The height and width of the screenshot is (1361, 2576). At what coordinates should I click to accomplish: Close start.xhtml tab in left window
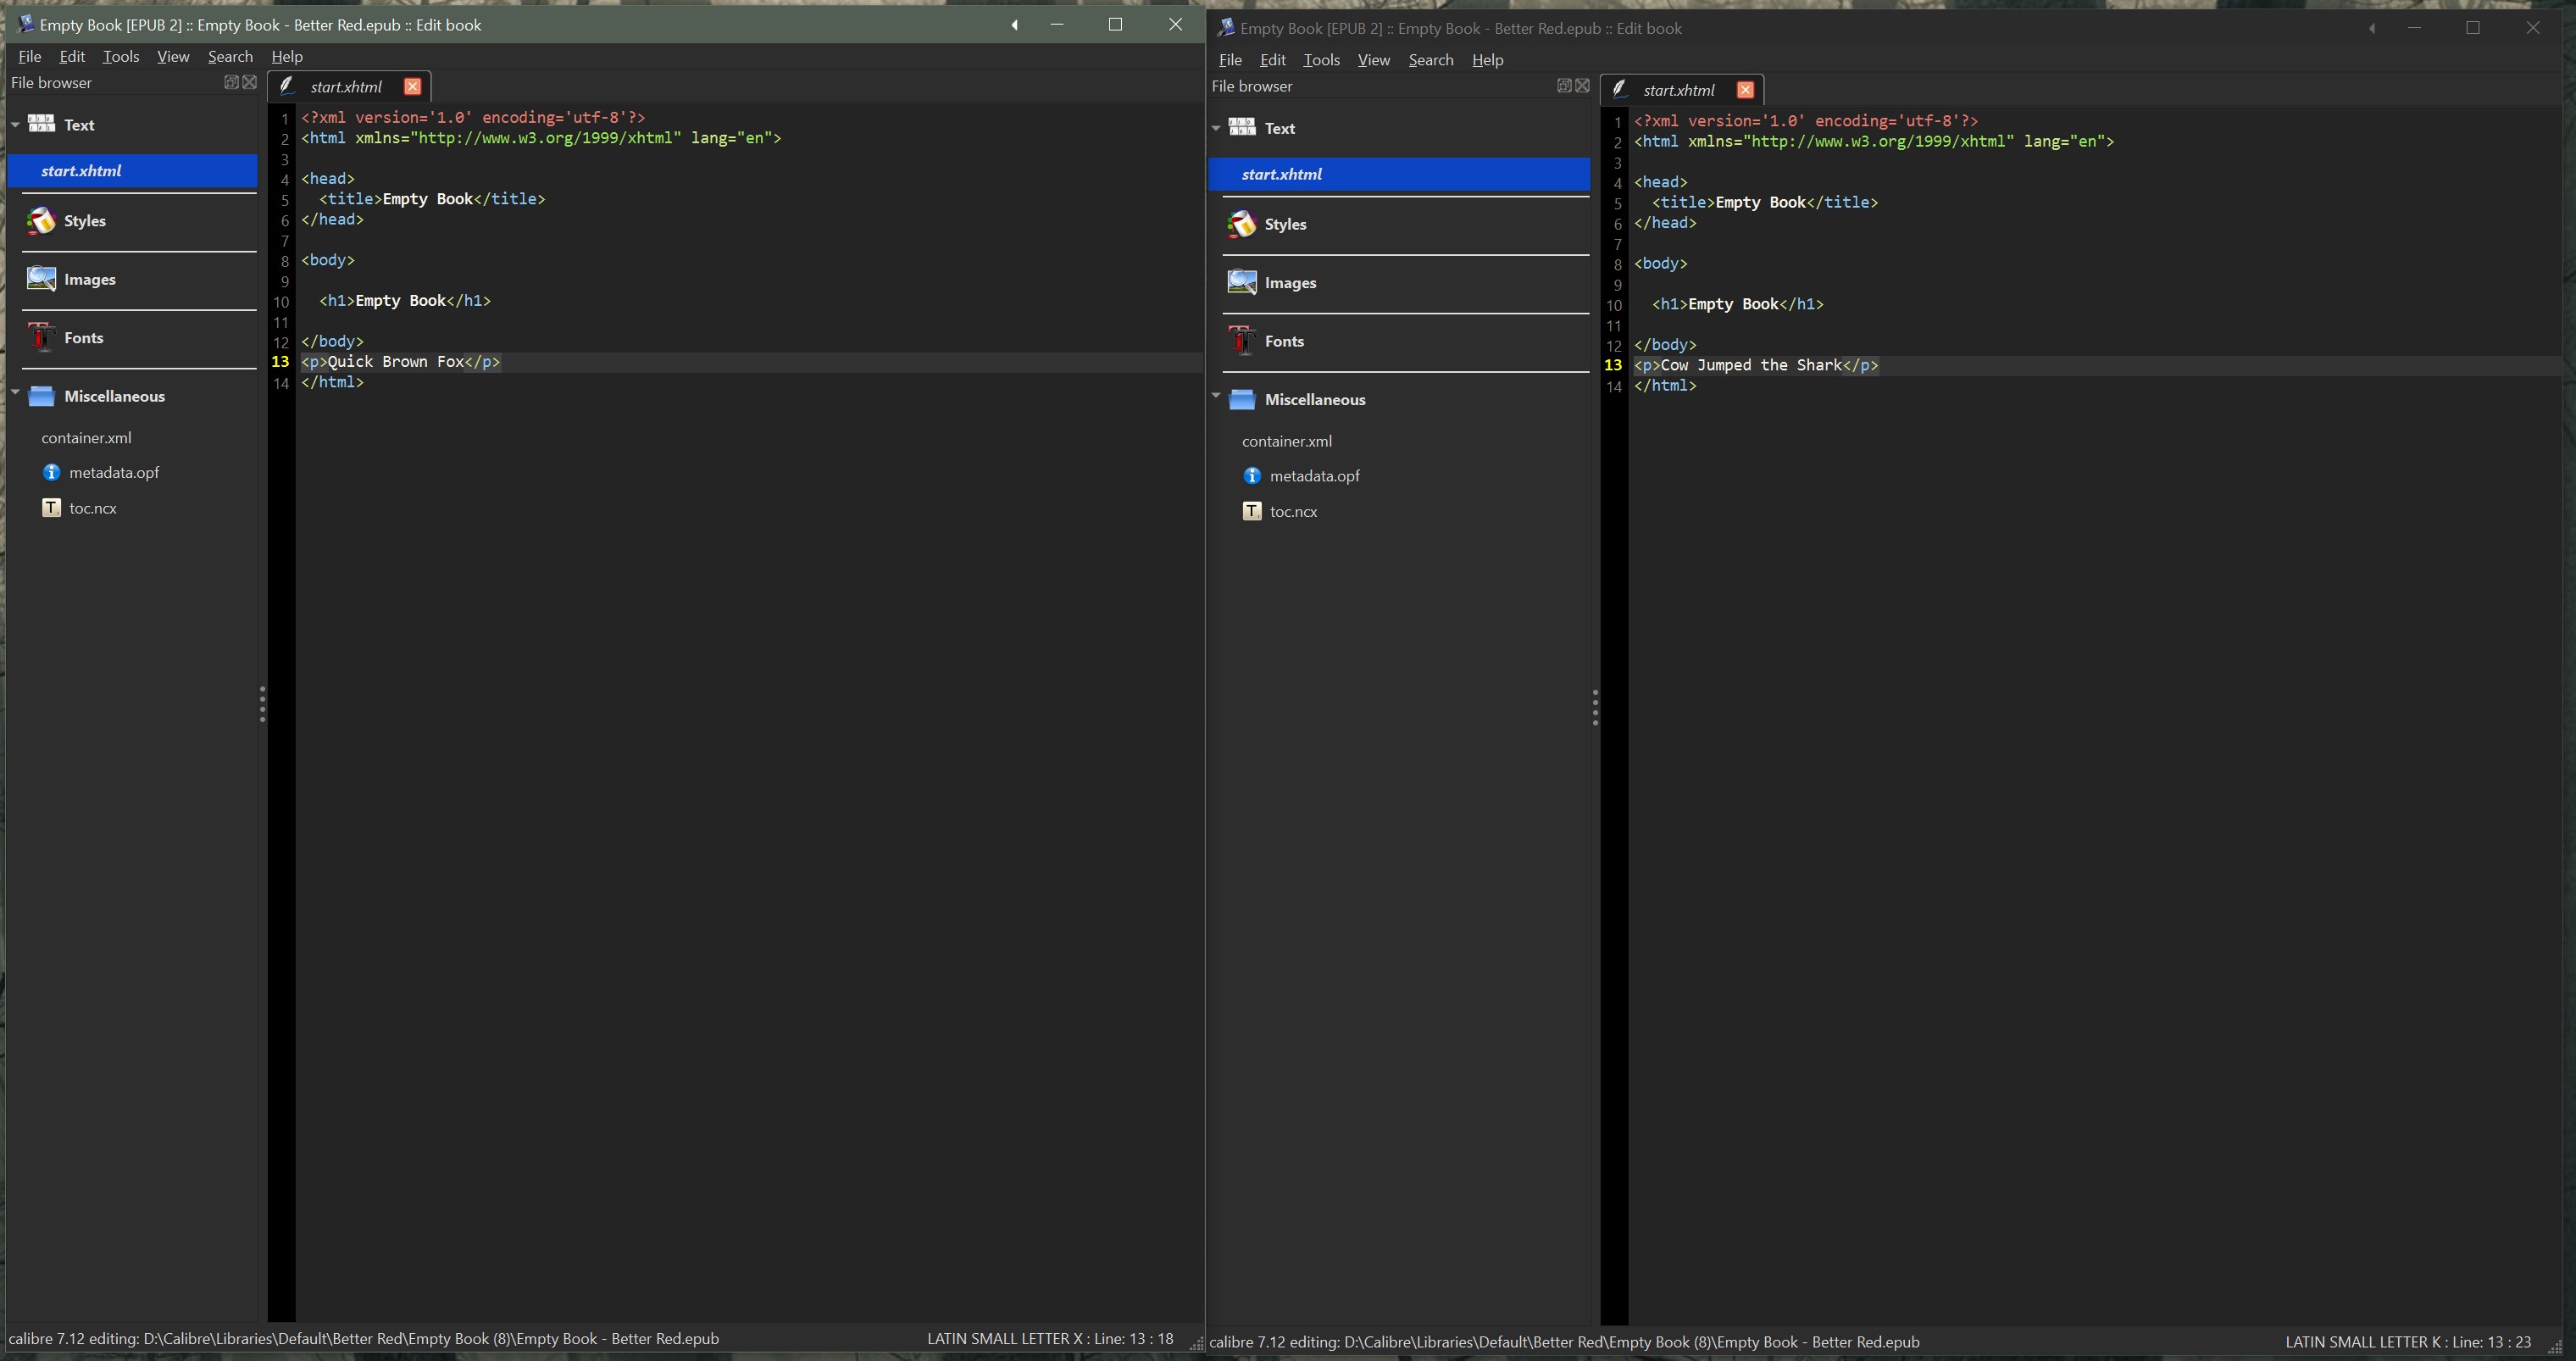click(412, 87)
